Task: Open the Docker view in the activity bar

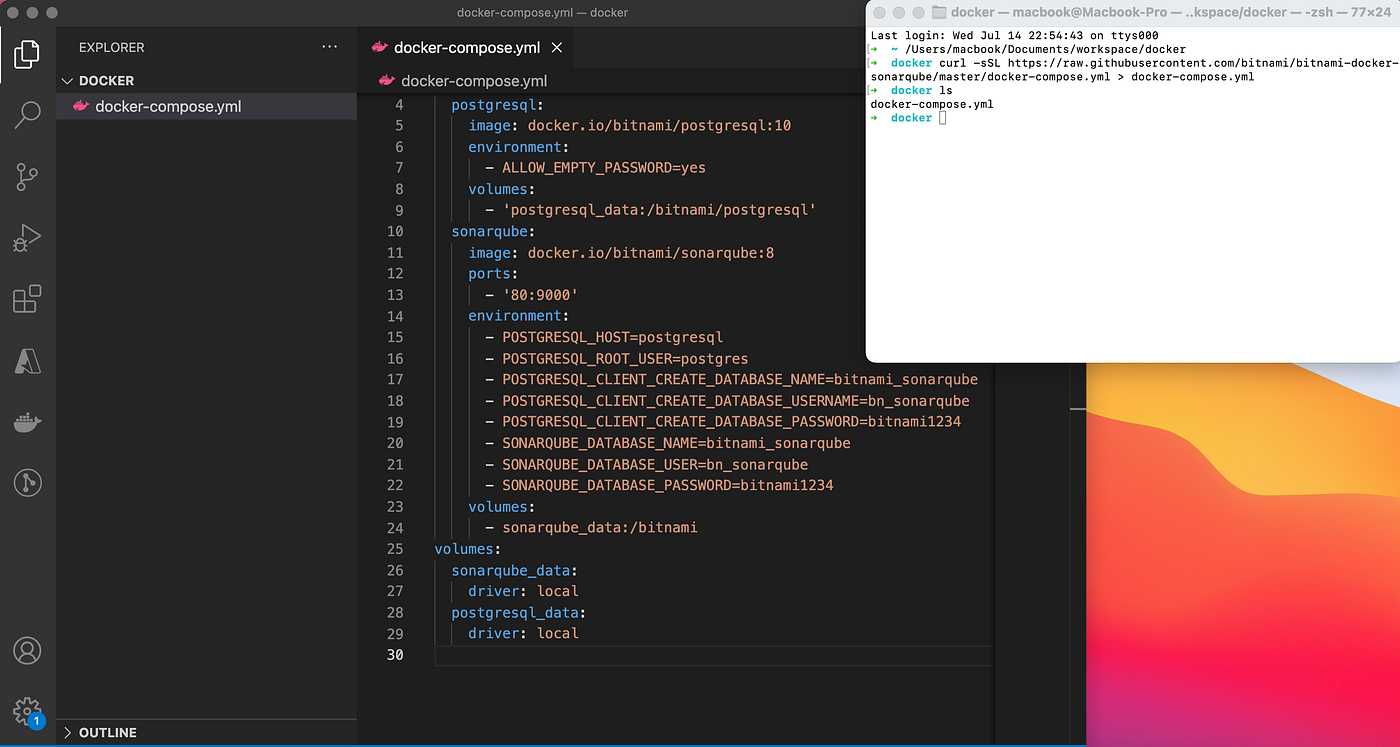Action: pyautogui.click(x=27, y=422)
